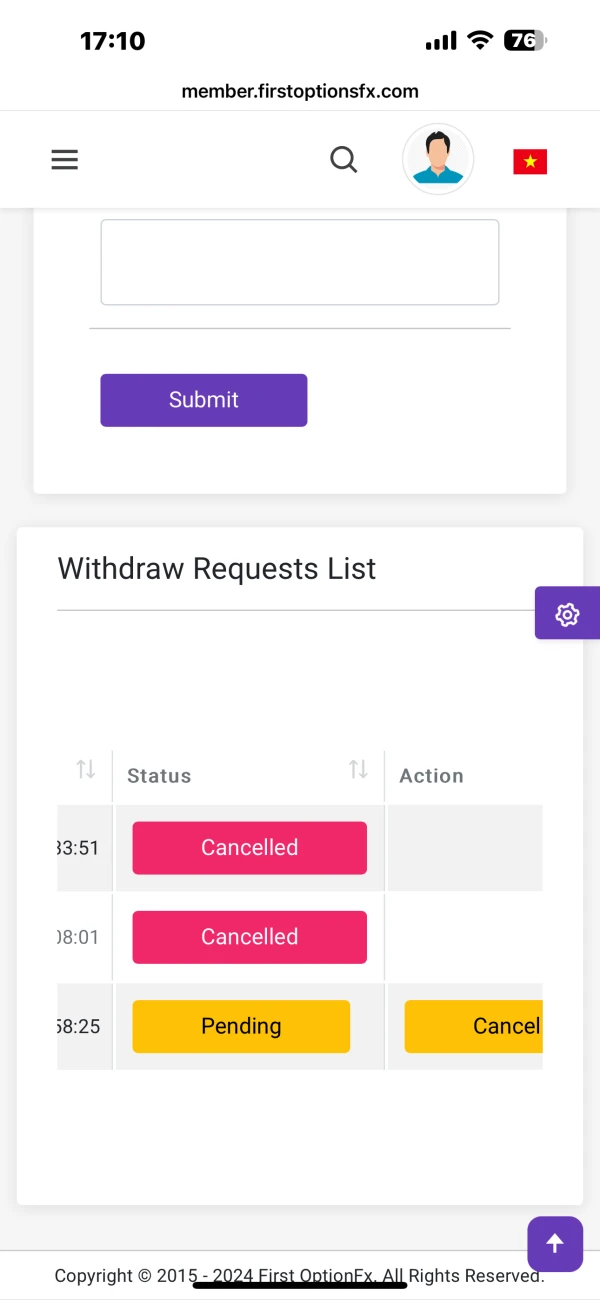Open the purple settings gear panel

pos(567,614)
